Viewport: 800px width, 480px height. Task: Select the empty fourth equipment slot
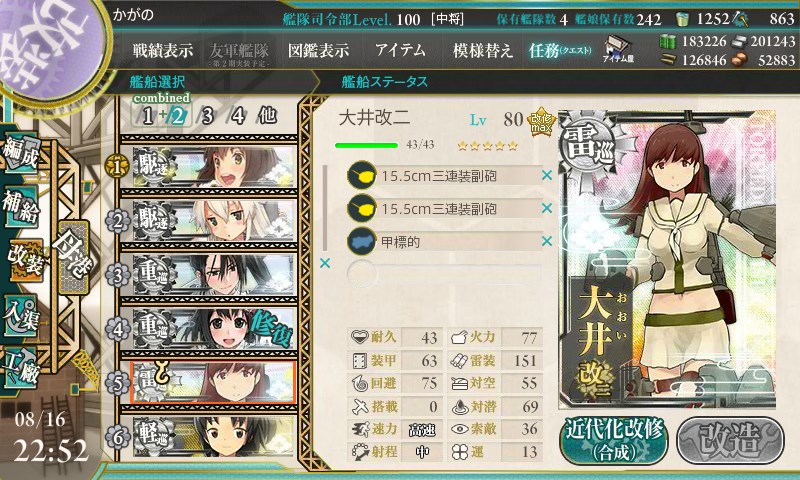[x=444, y=274]
